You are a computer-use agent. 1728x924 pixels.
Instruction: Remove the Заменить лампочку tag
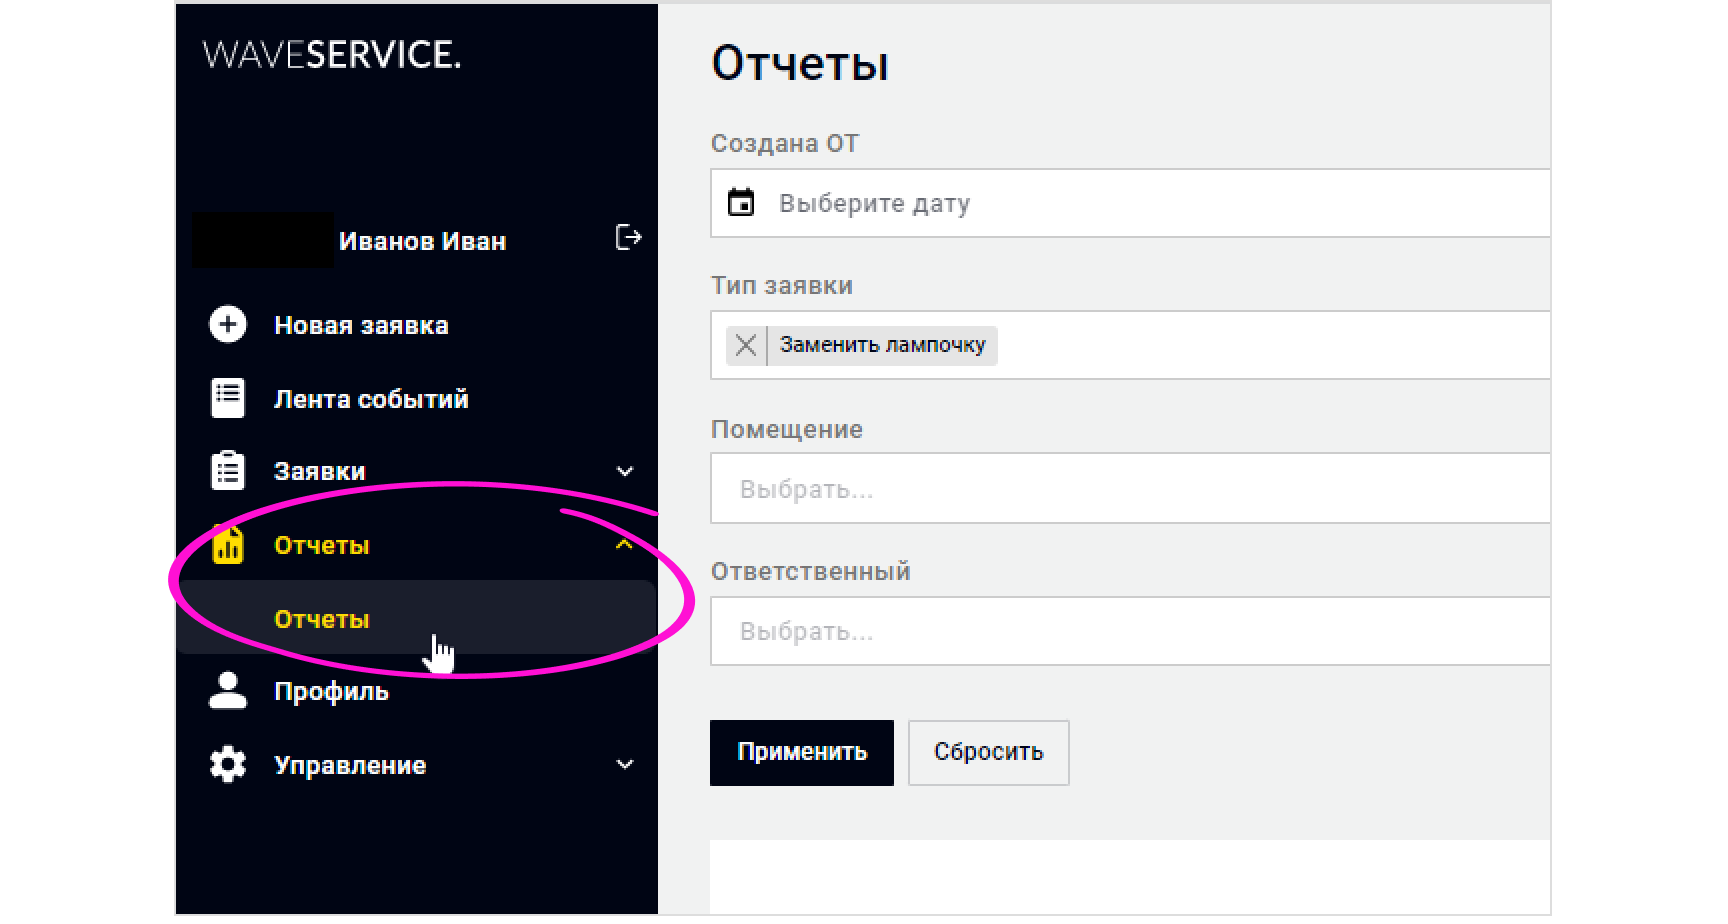[746, 346]
